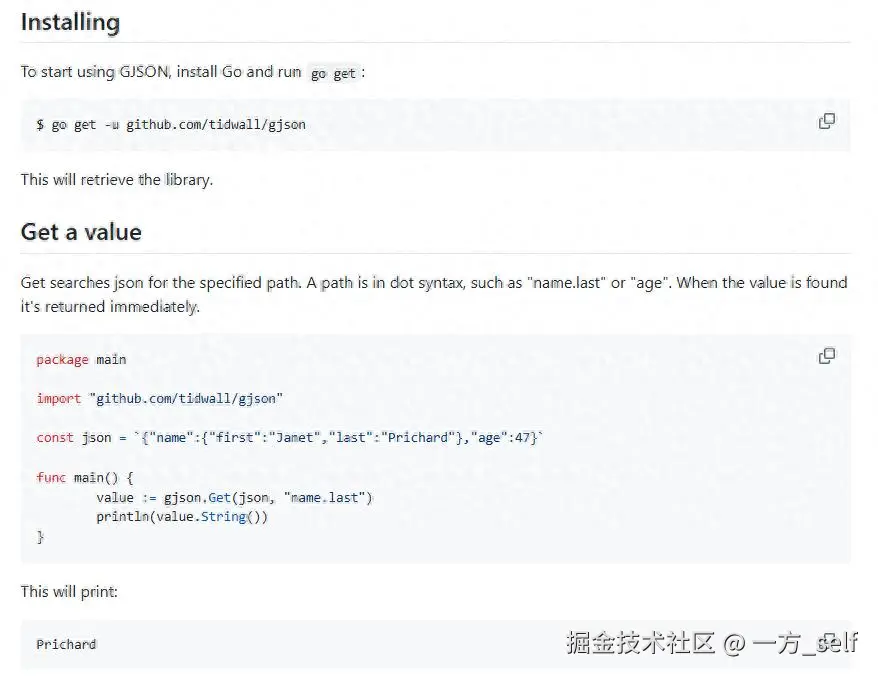Click the "This will print:" text
Viewport: 878px width, 677px height.
point(69,591)
